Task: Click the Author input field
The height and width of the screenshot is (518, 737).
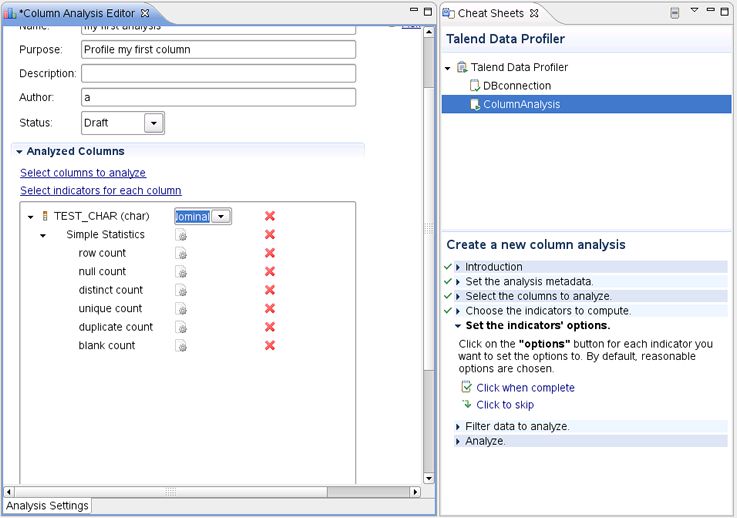Action: (218, 97)
